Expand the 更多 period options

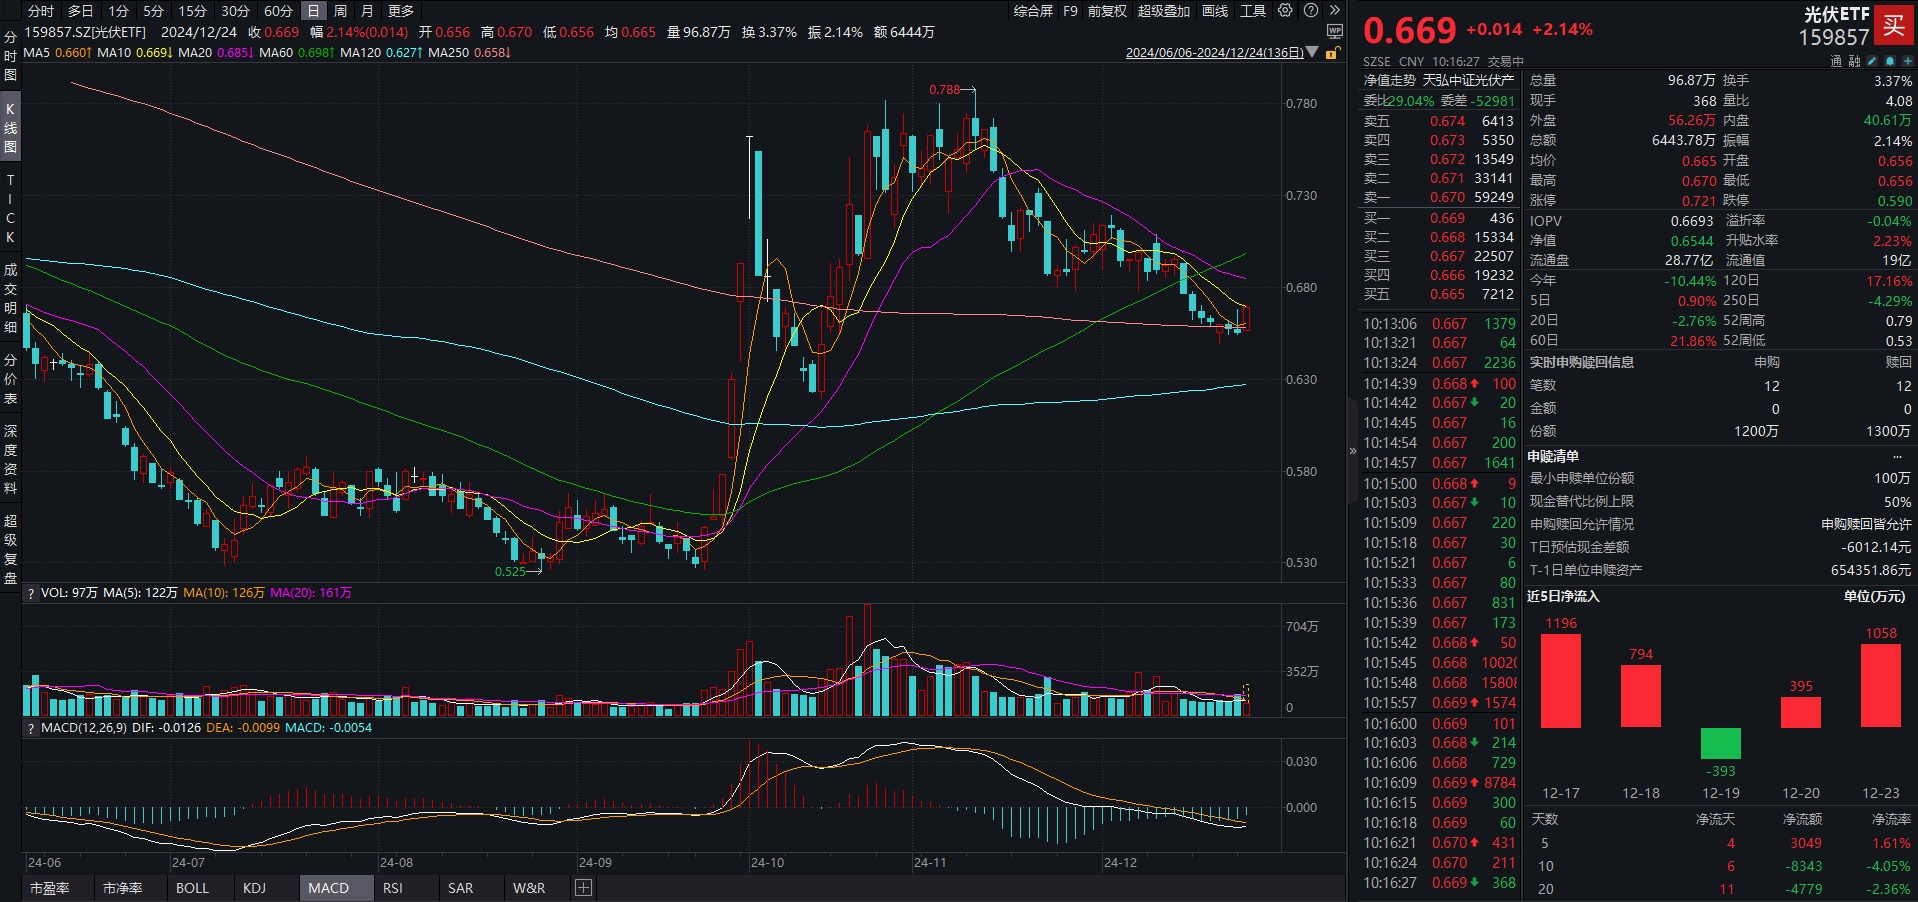pyautogui.click(x=400, y=11)
